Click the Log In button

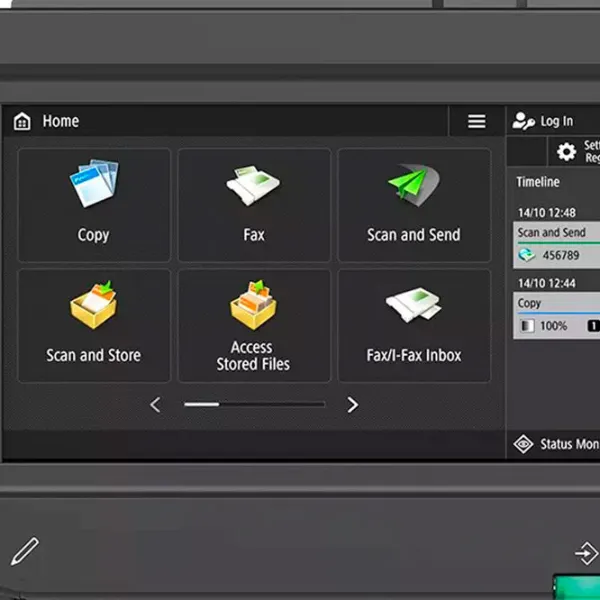(544, 121)
